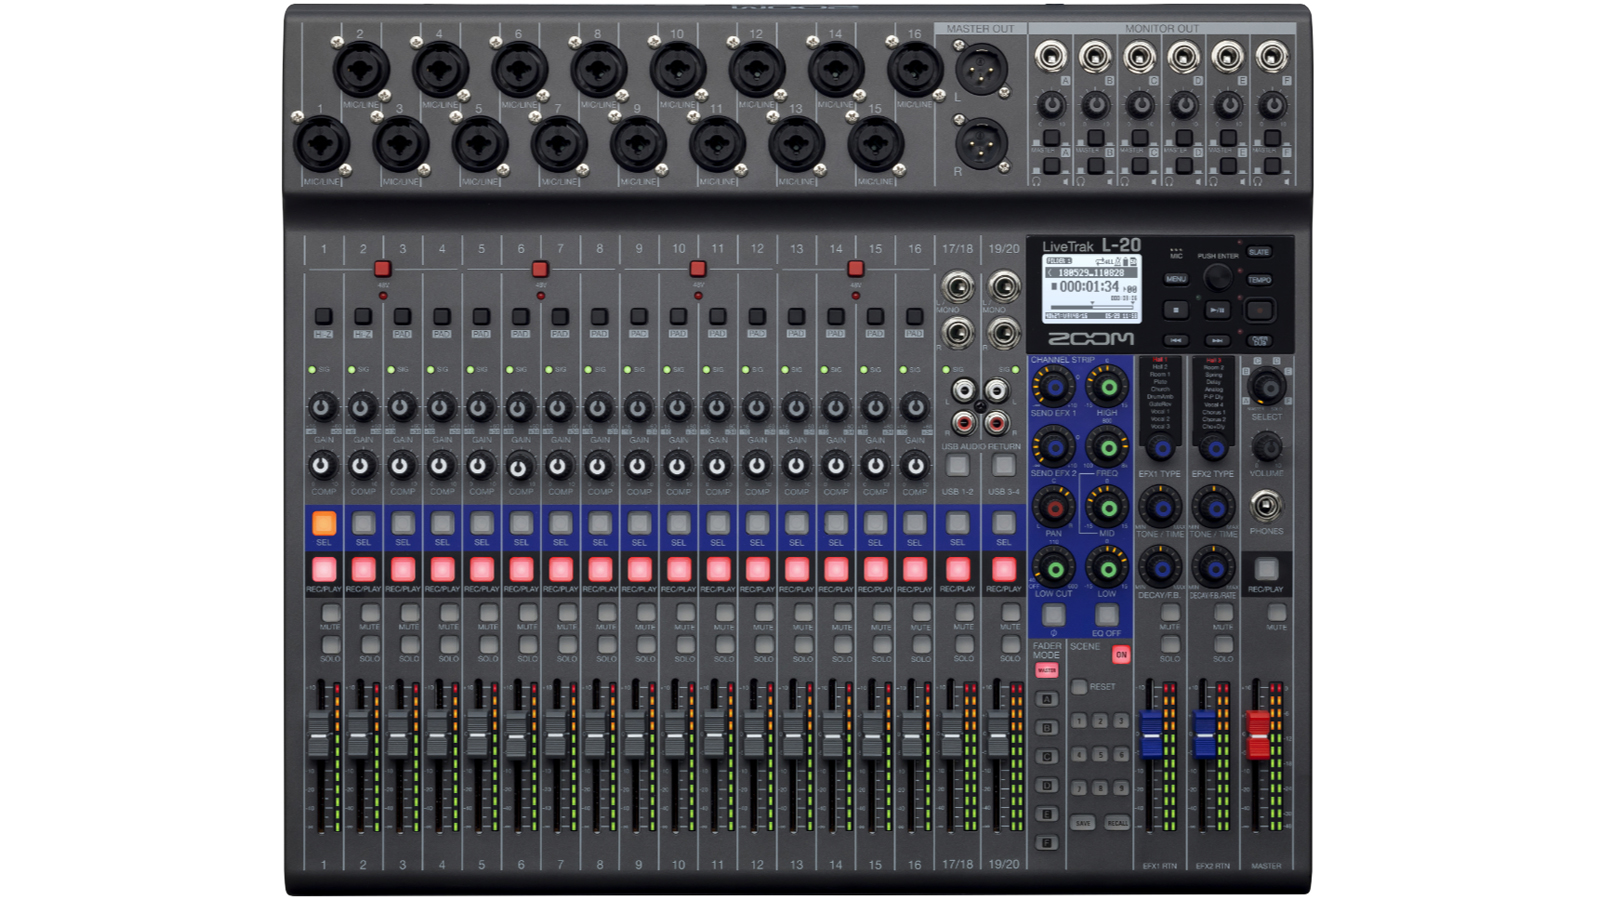
Task: Click the SEND EFX 1 knob
Action: point(1053,386)
